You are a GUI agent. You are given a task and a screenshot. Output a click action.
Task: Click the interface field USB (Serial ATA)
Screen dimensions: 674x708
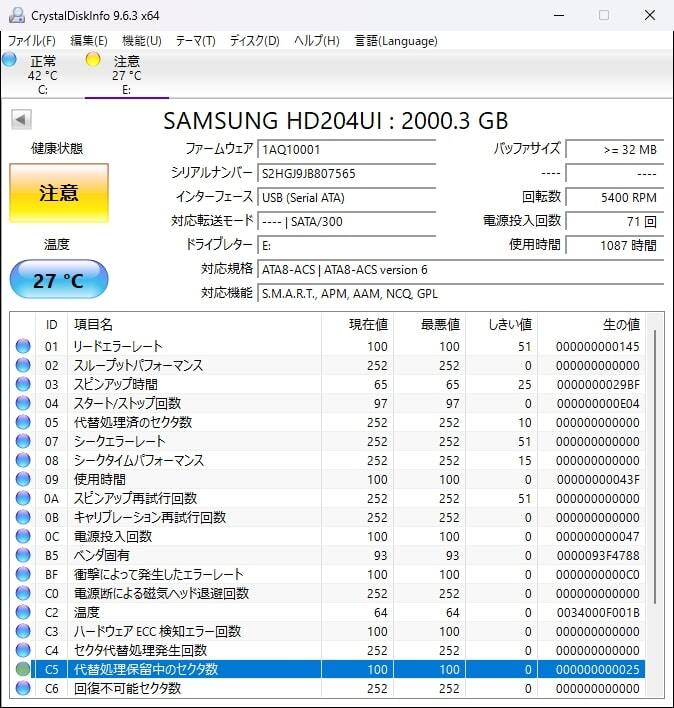(346, 197)
